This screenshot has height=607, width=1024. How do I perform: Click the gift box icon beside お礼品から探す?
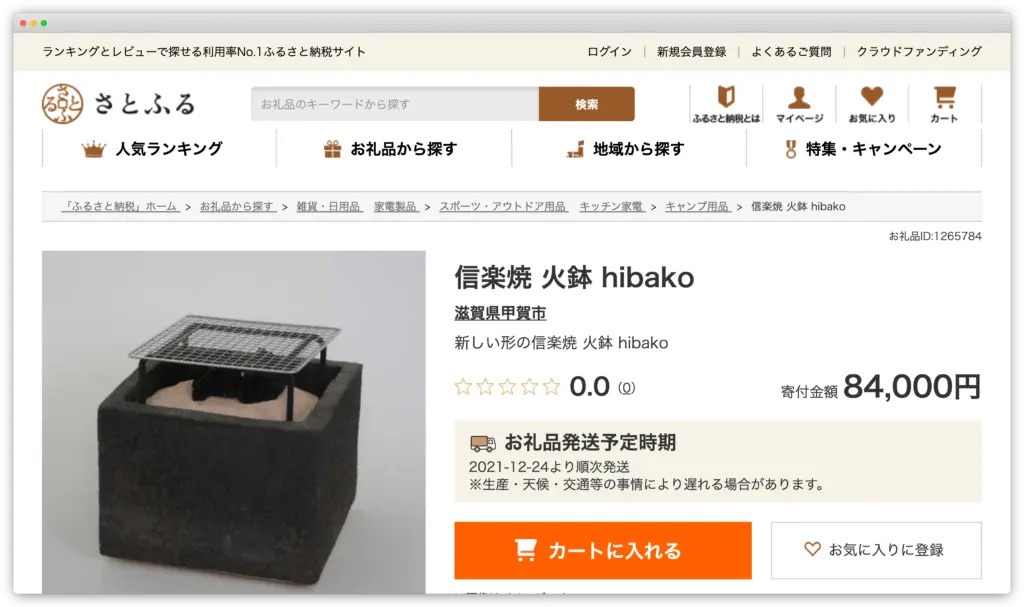point(332,150)
